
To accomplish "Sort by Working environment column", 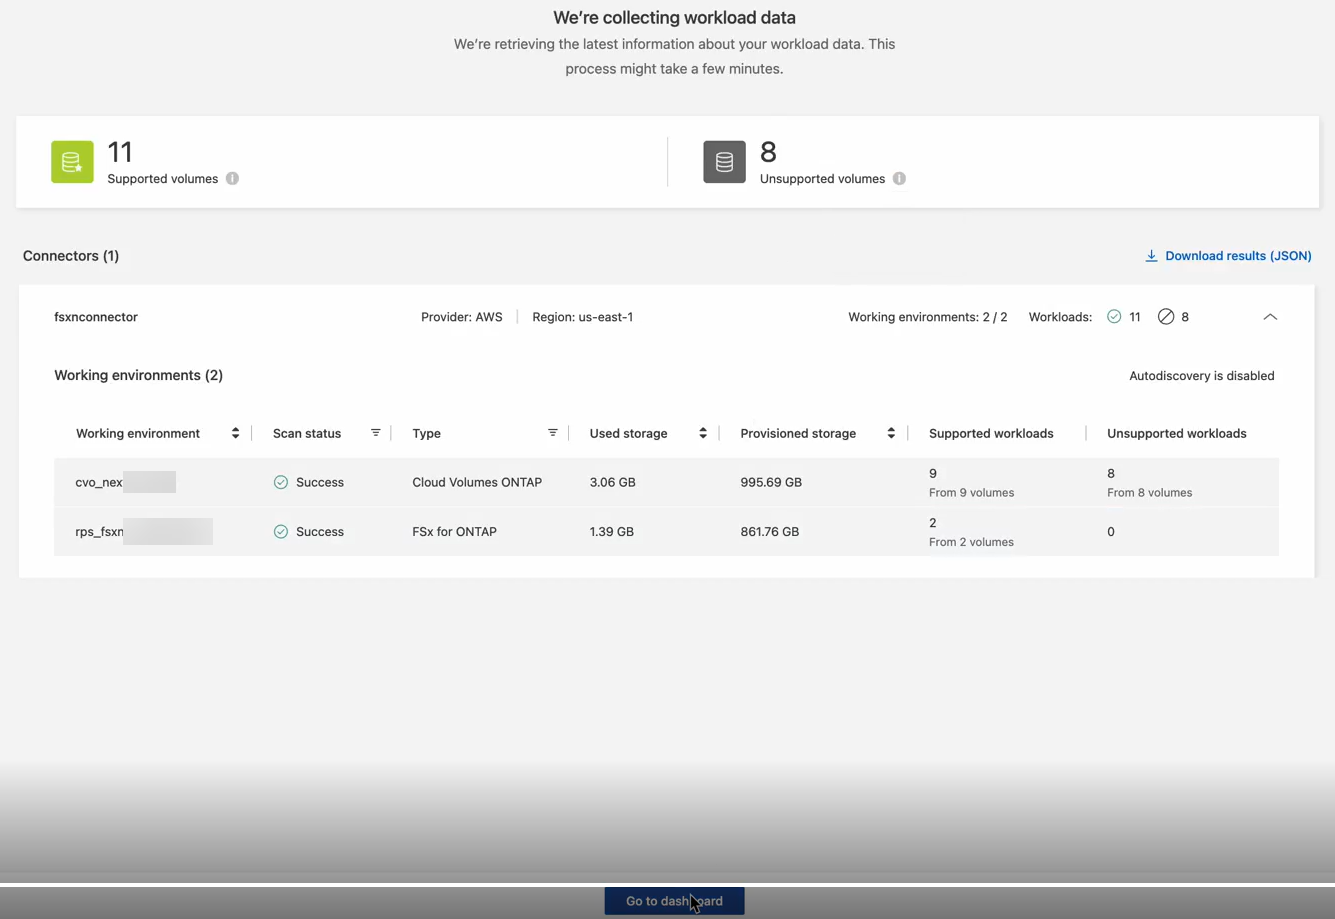I will (235, 433).
